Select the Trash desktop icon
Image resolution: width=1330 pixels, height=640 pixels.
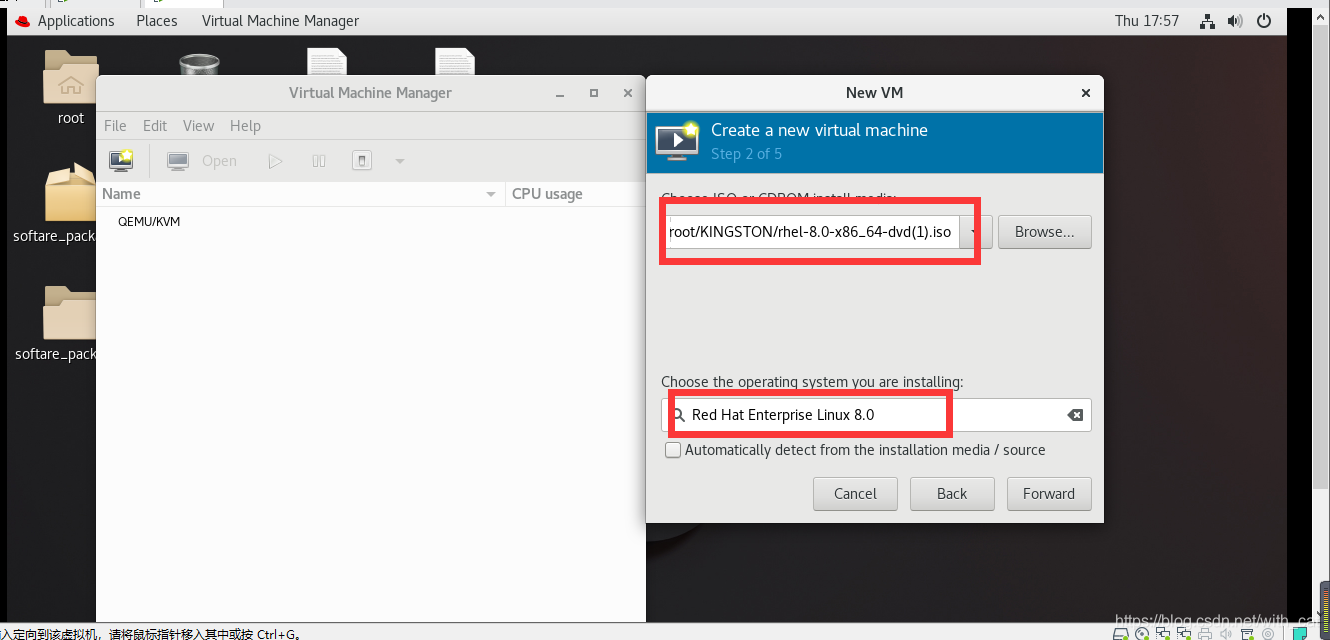199,63
